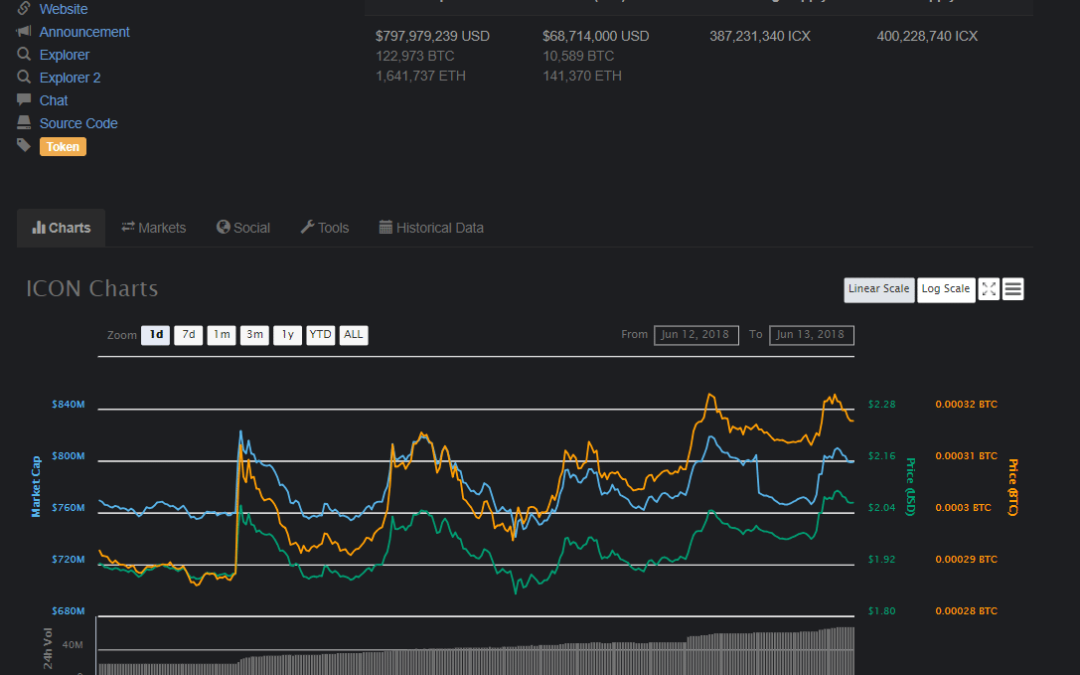Open the Explorer link
The image size is (1080, 675).
point(64,54)
